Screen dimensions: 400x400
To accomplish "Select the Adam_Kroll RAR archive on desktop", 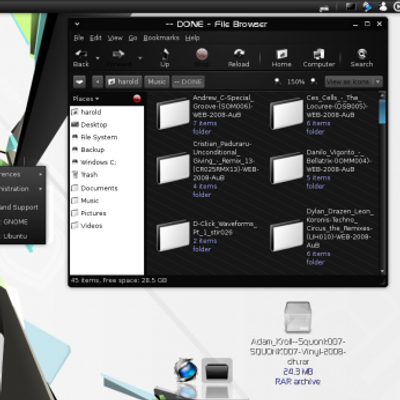I will 298,318.
